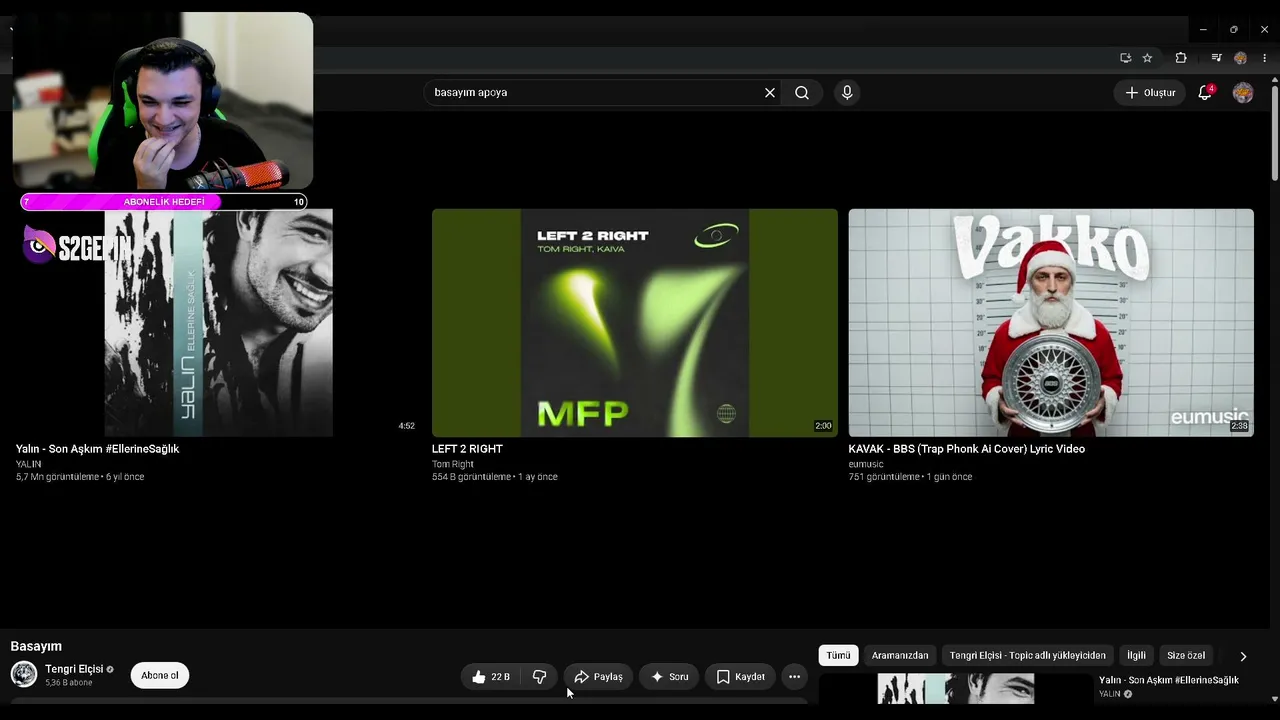Open more actions for the Basayım video
Viewport: 1280px width, 720px height.
[794, 677]
